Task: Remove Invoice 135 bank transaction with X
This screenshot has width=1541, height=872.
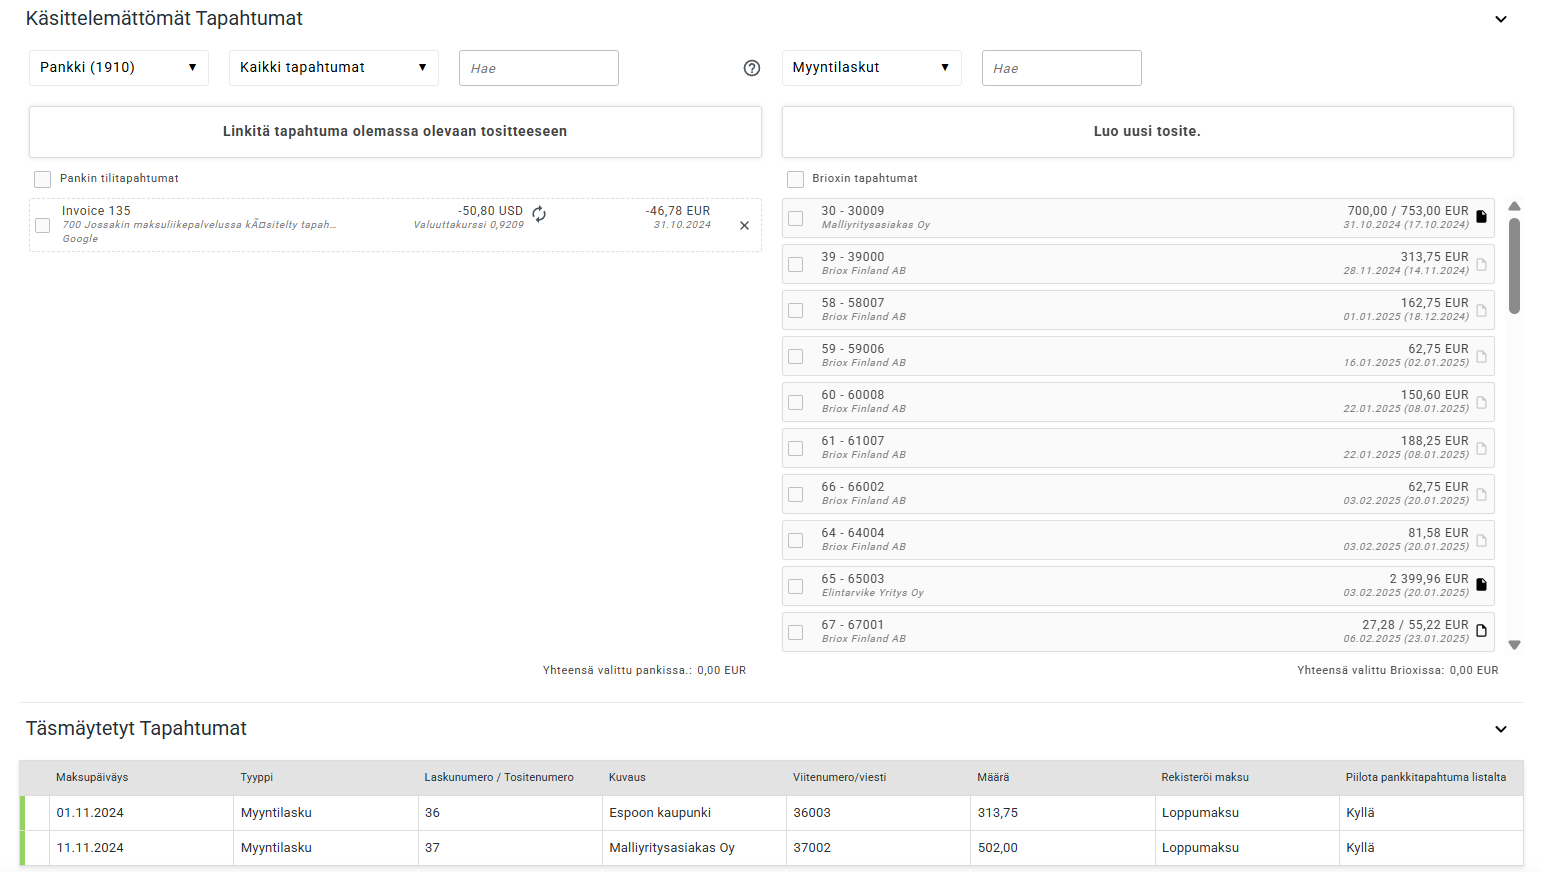Action: tap(744, 226)
